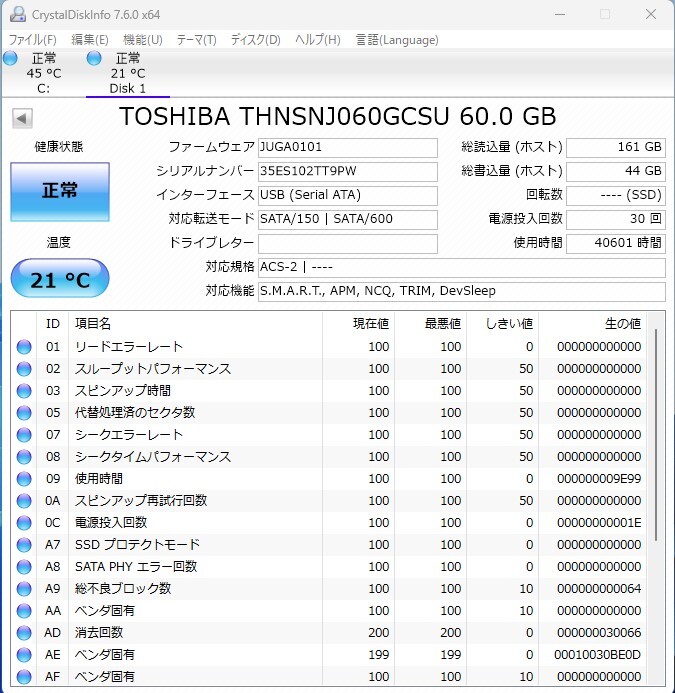
Task: Open the テーマ(T) menu
Action: [x=196, y=40]
